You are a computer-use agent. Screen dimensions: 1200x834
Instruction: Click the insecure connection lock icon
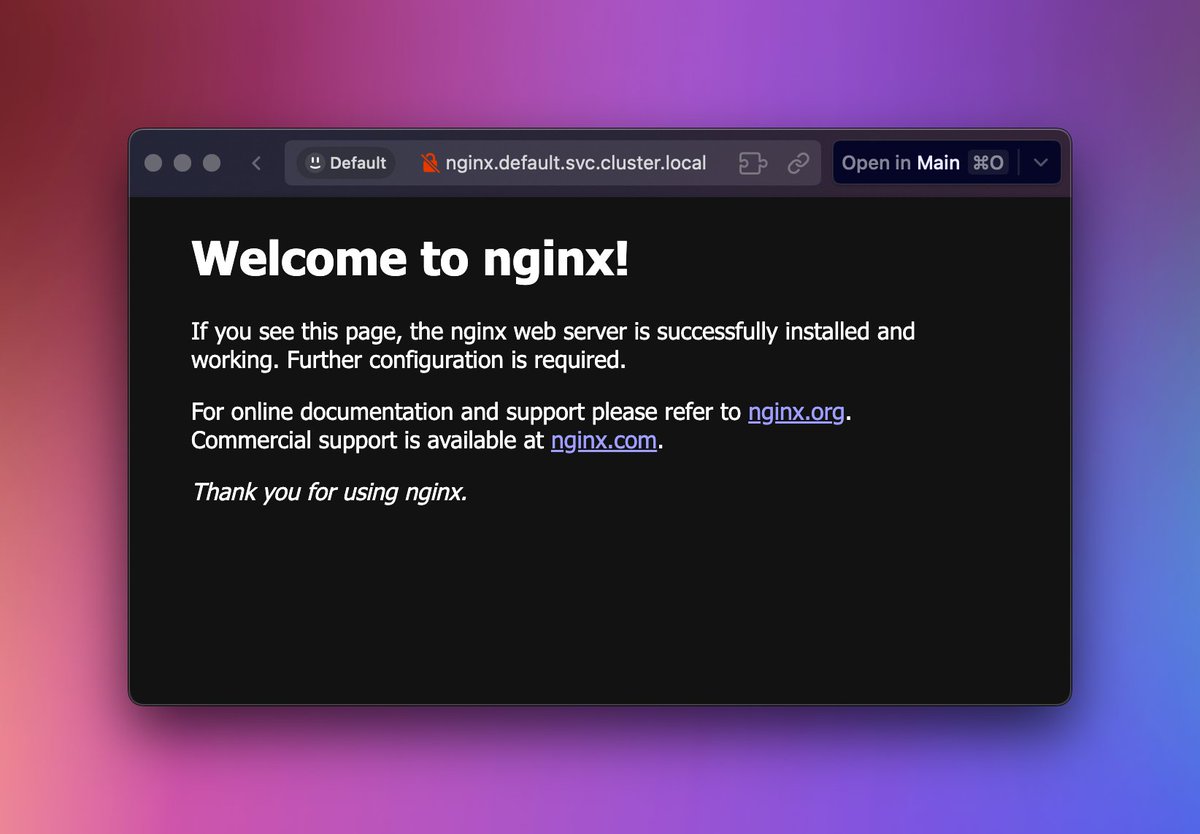coord(430,163)
